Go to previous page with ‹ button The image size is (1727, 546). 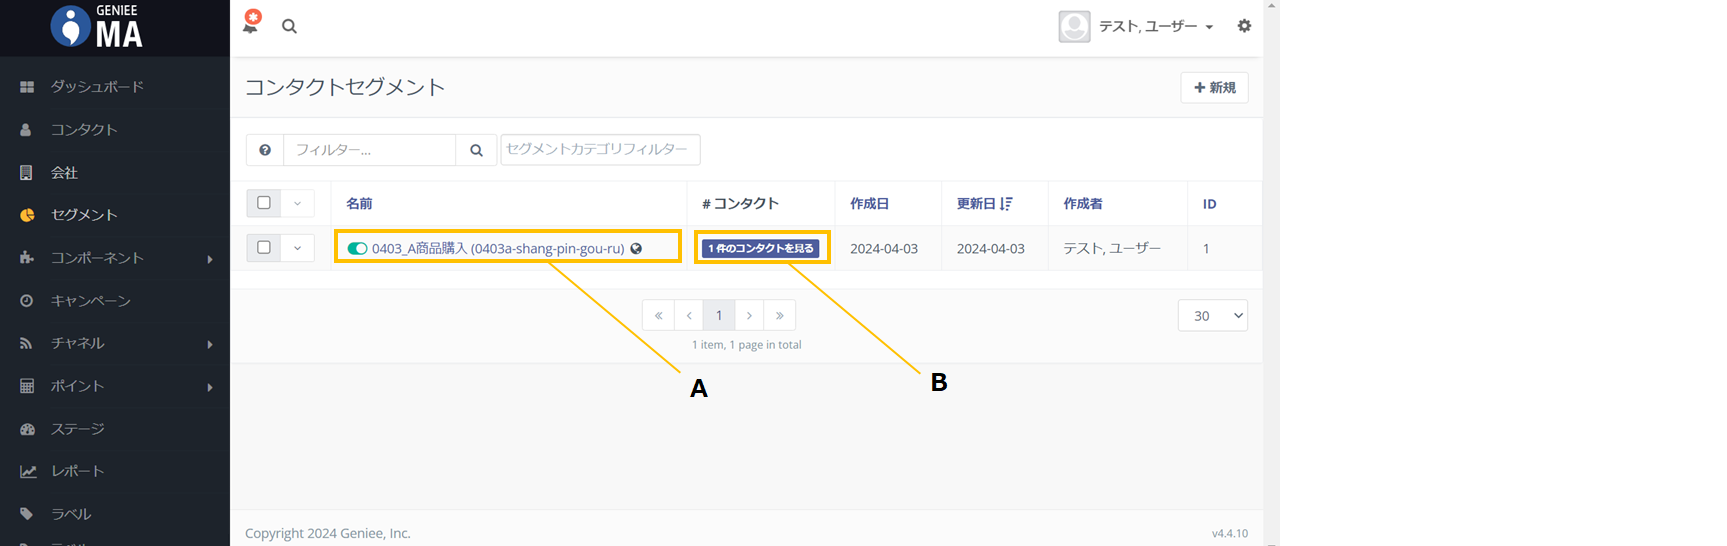[689, 316]
